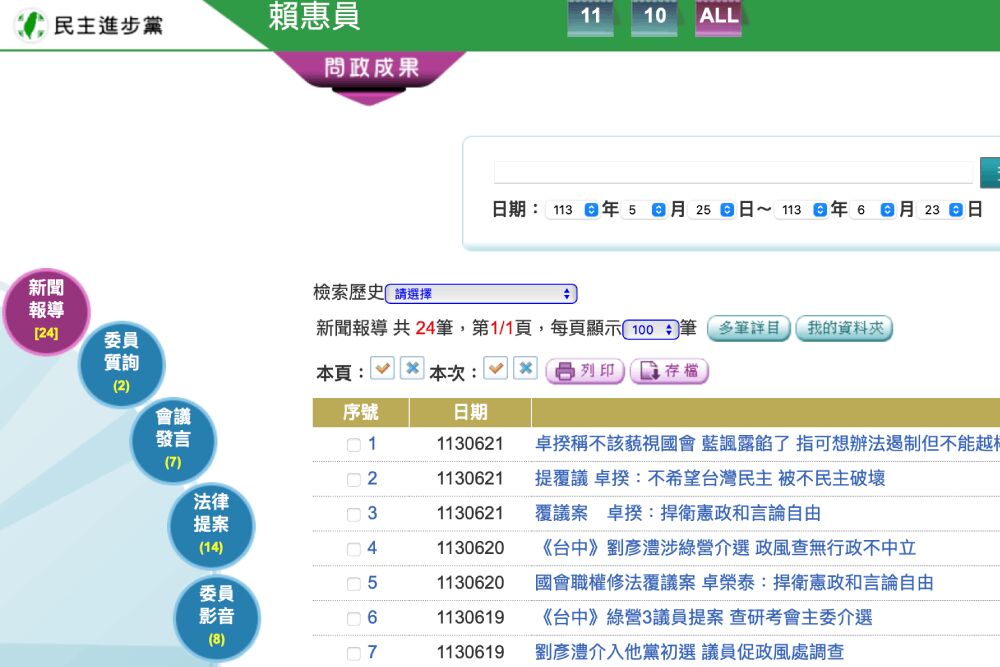The width and height of the screenshot is (1000, 667).
Task: Open 委員質詢 (2) category
Action: pyautogui.click(x=121, y=363)
